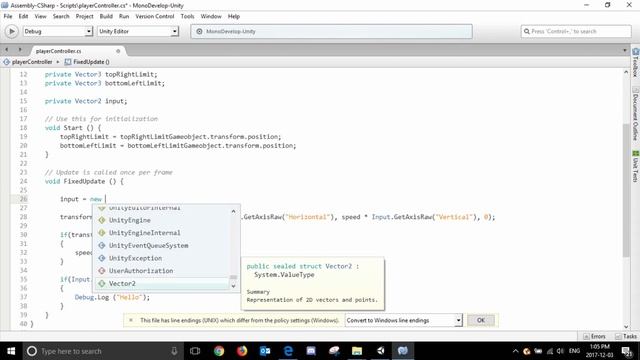The height and width of the screenshot is (360, 640).
Task: Open the Search menu
Action: point(61,16)
